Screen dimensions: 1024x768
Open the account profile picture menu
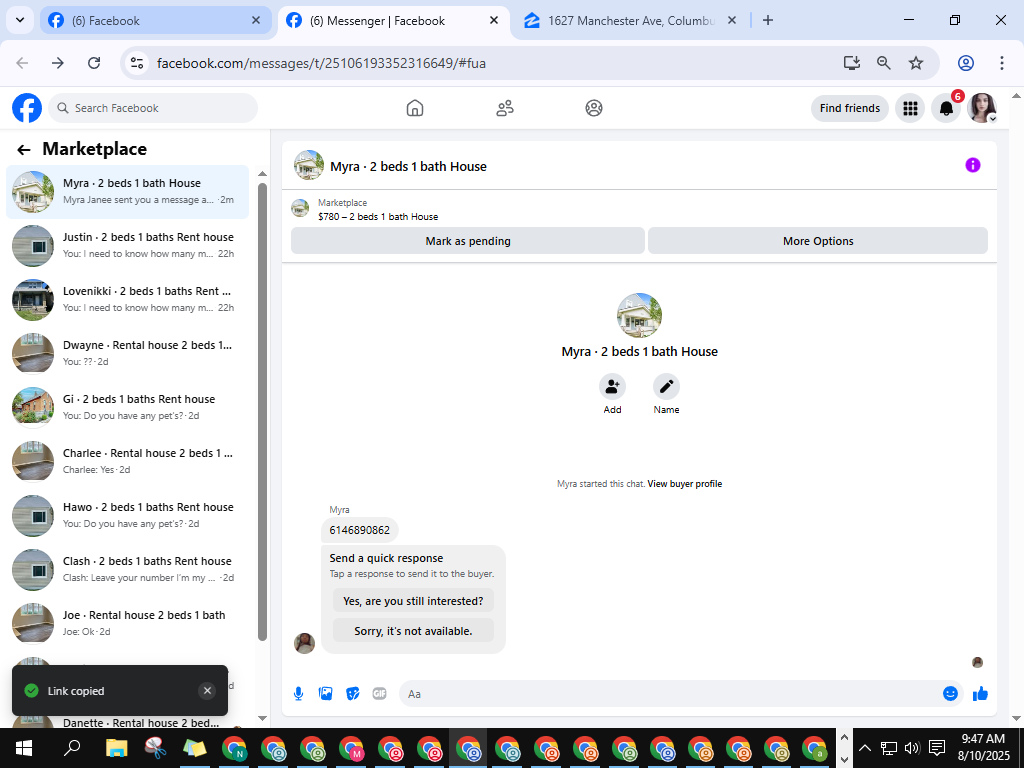(982, 108)
